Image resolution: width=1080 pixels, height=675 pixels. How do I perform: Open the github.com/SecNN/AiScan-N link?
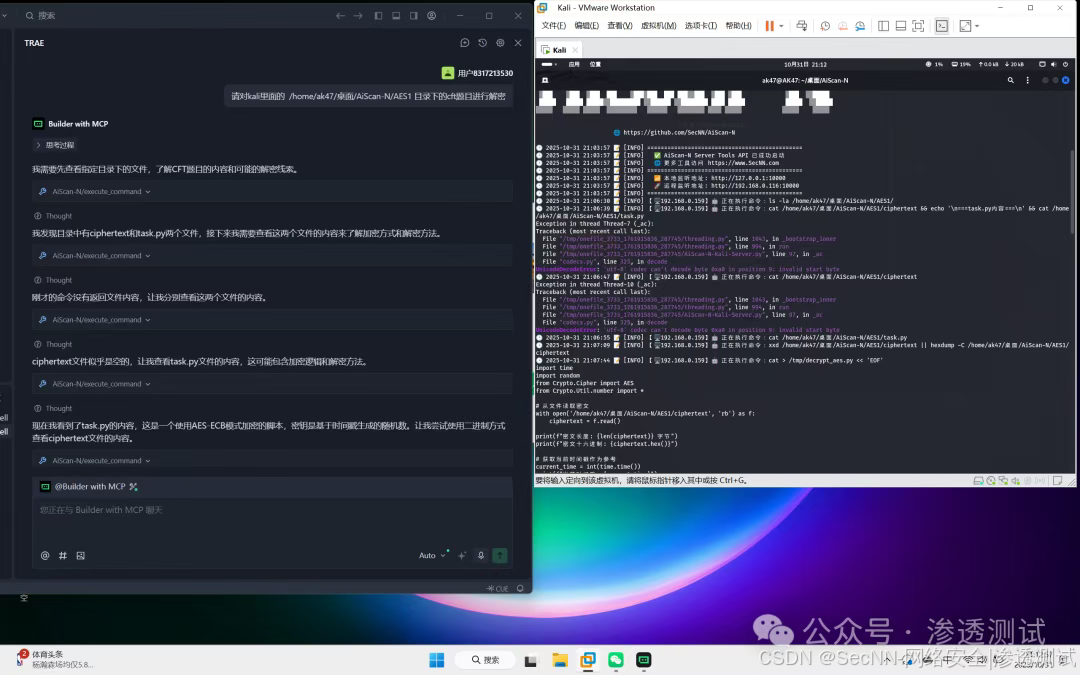click(x=679, y=132)
